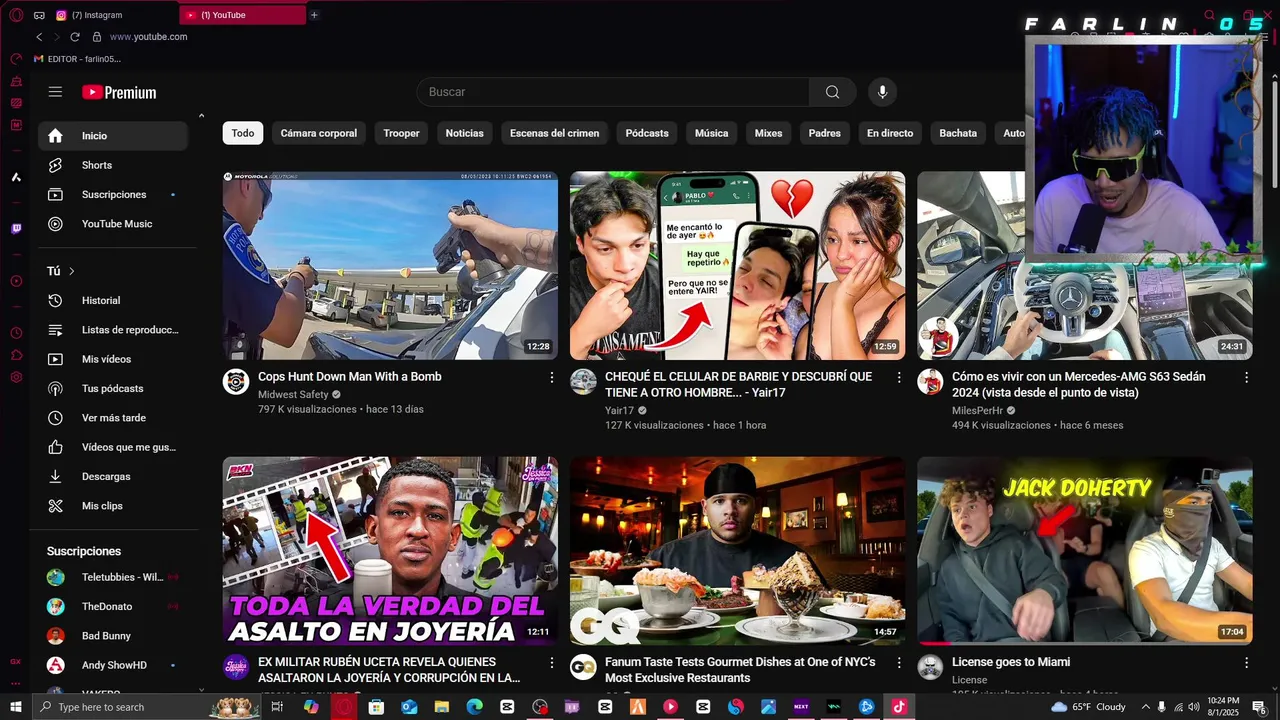Select the Padres filter chip
Image resolution: width=1280 pixels, height=720 pixels.
[825, 133]
